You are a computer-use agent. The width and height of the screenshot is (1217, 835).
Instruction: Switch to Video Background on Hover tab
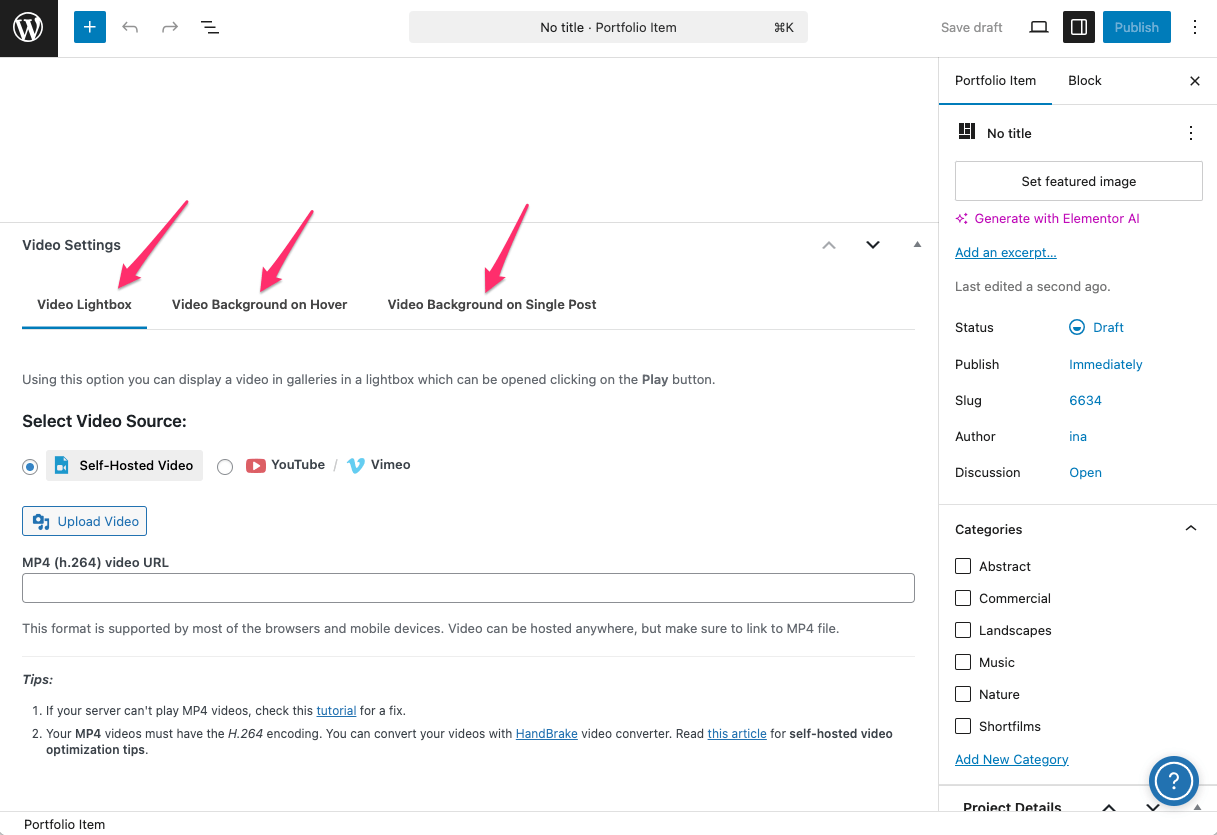pos(259,304)
